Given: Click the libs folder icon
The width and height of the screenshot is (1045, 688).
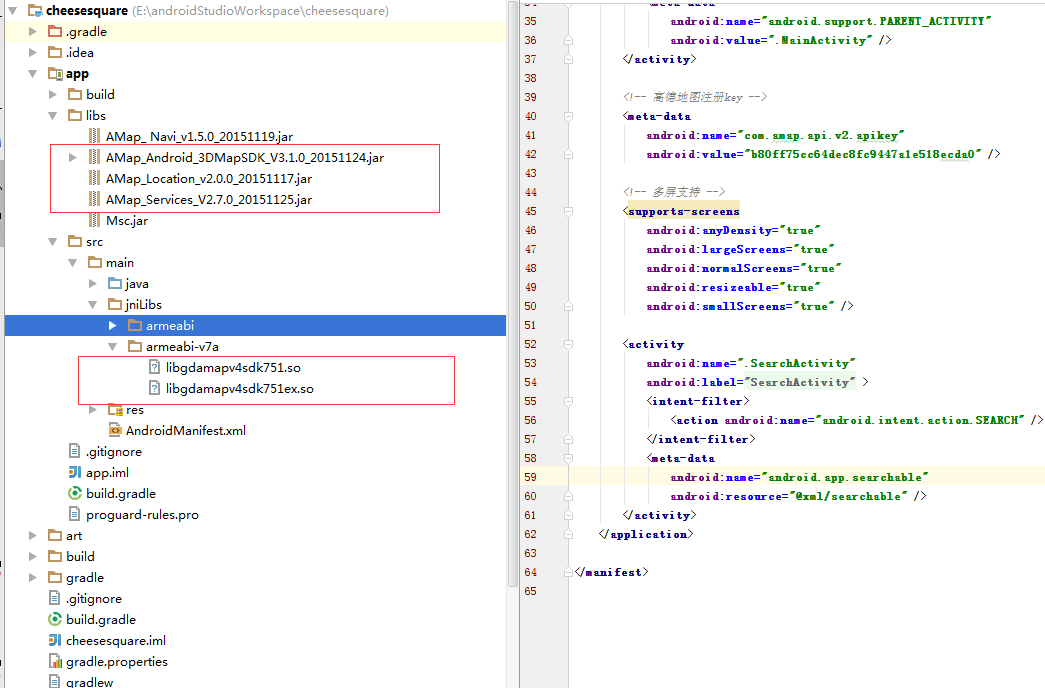Looking at the screenshot, I should [x=75, y=115].
